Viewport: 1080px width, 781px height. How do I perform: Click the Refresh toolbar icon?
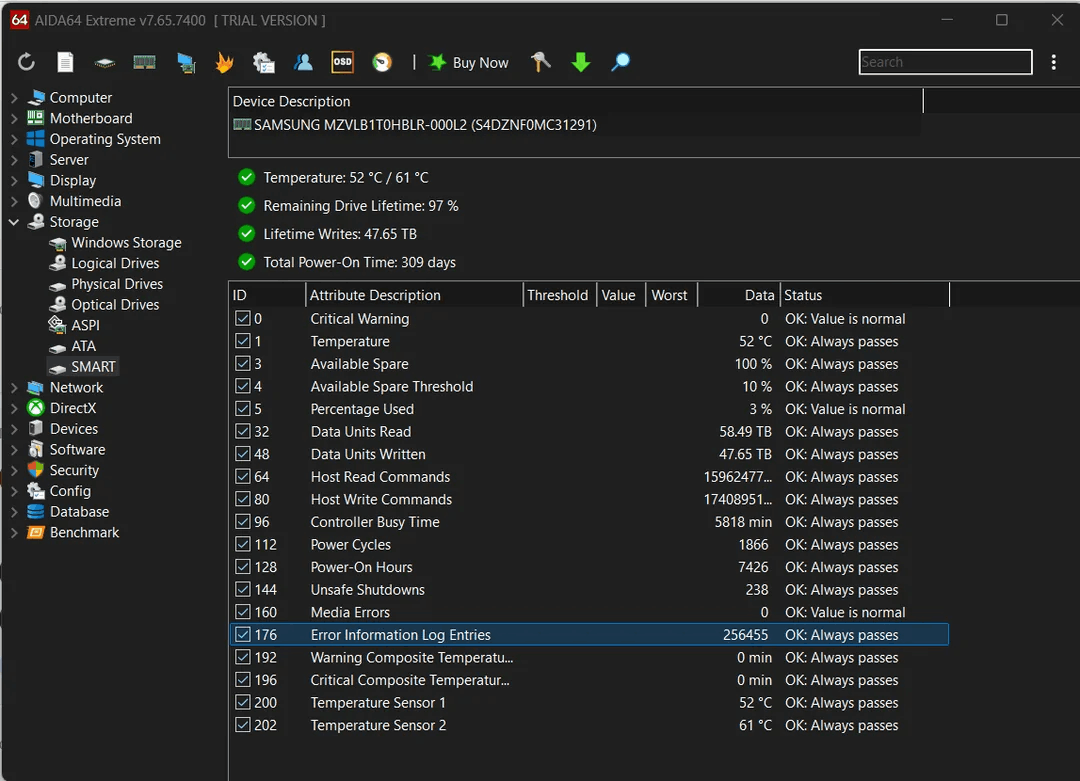[27, 63]
